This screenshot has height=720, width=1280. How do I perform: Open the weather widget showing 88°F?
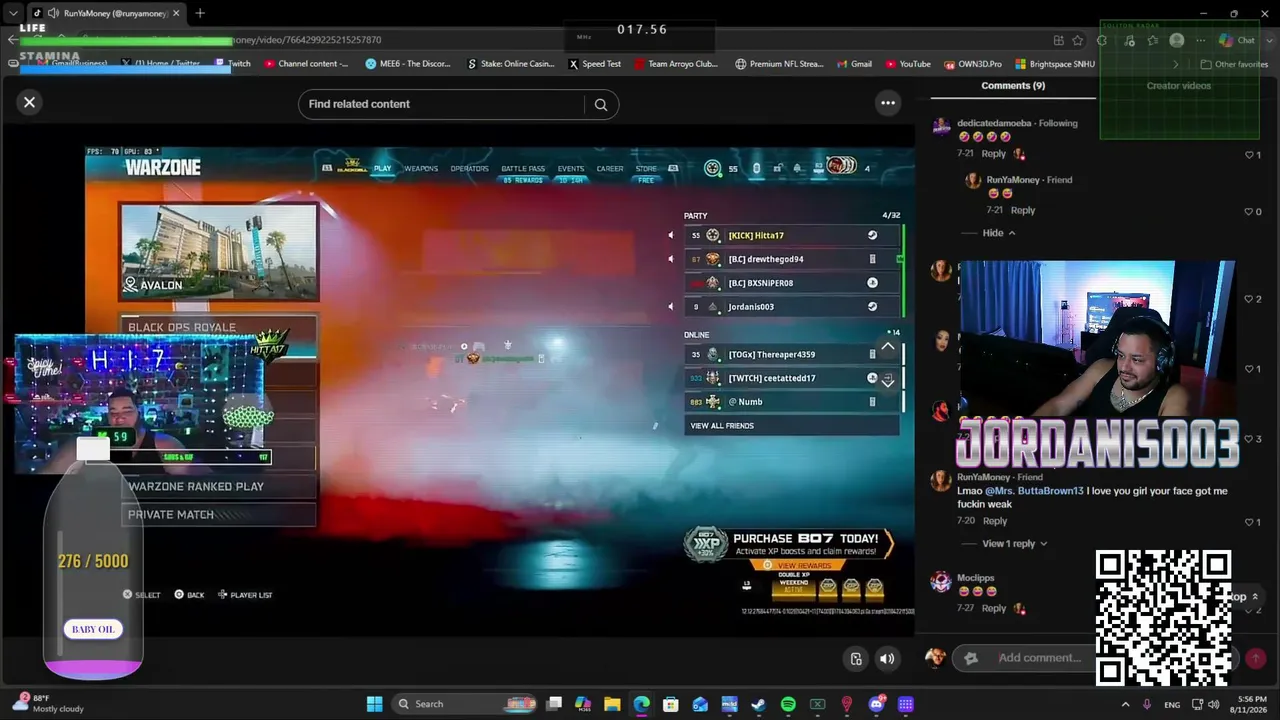[47, 703]
